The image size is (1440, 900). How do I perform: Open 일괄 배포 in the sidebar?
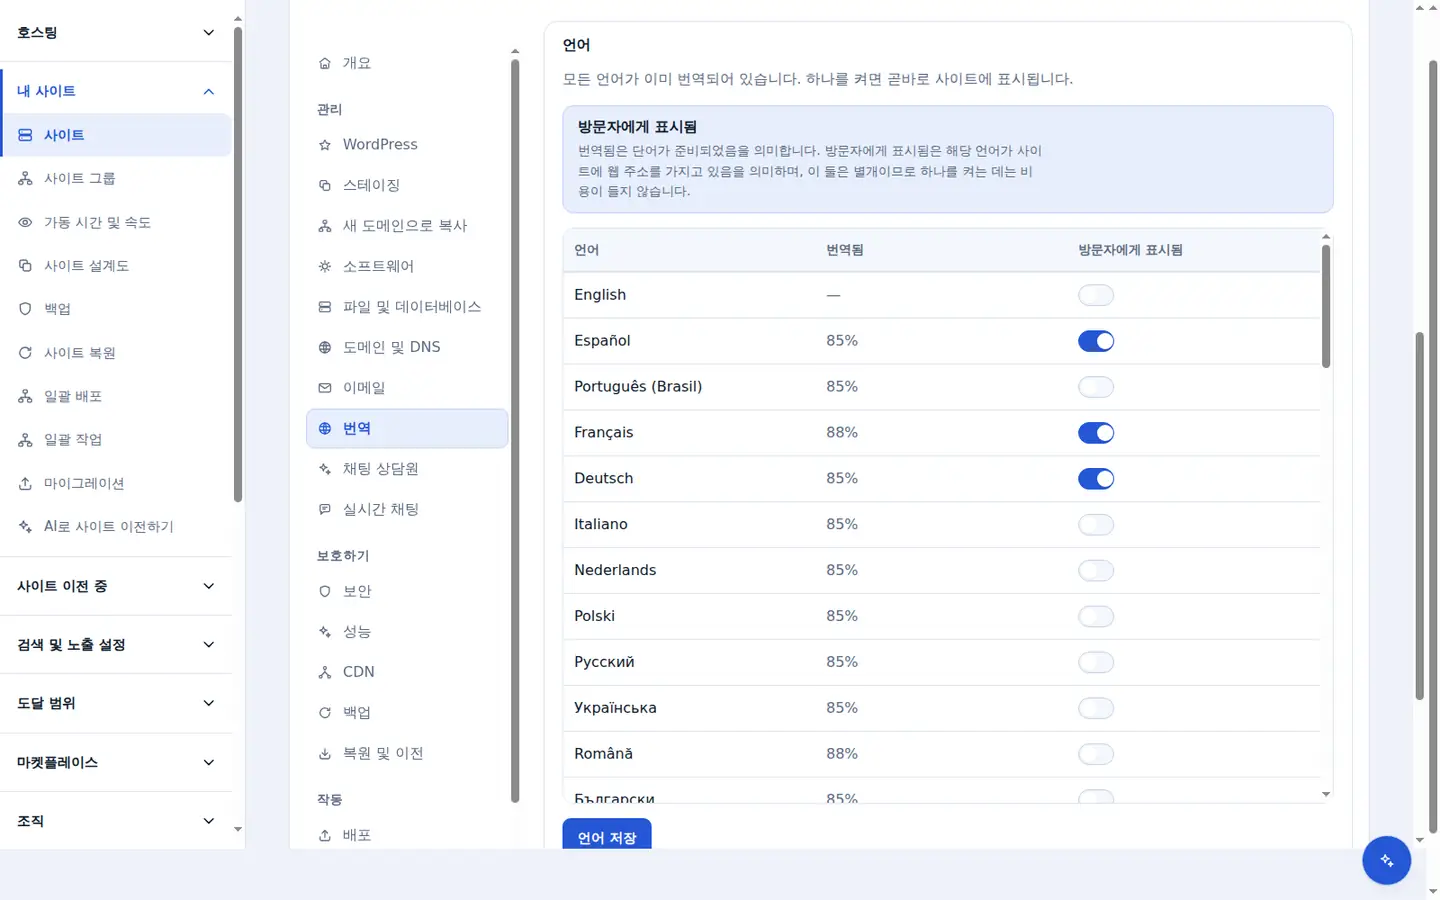[116, 397]
